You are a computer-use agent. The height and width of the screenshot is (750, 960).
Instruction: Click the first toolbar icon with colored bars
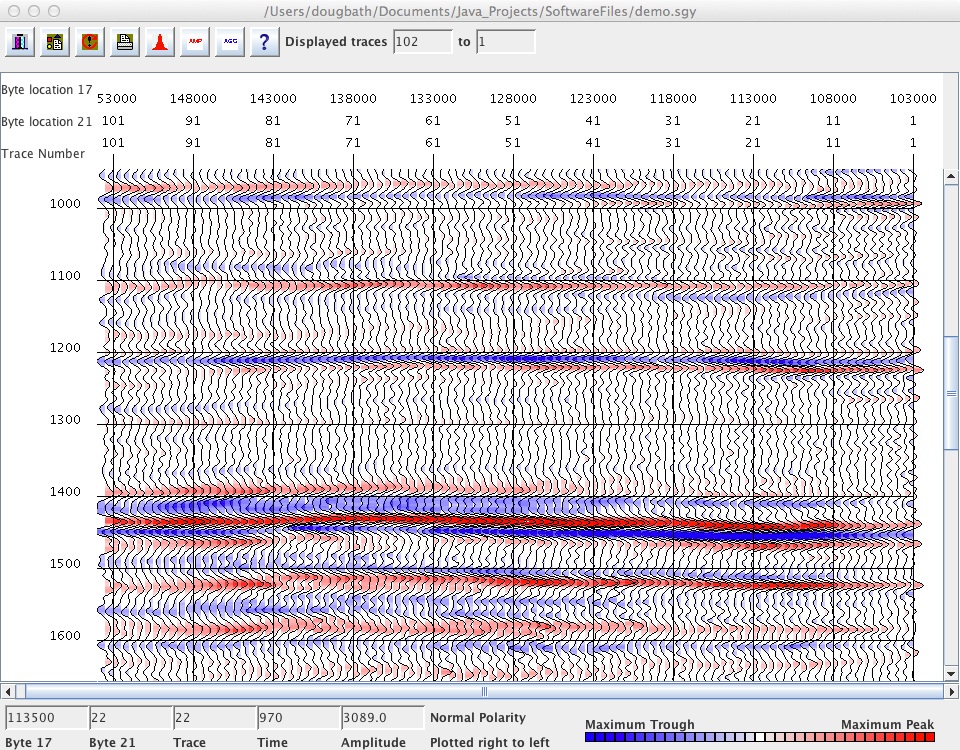(x=22, y=42)
